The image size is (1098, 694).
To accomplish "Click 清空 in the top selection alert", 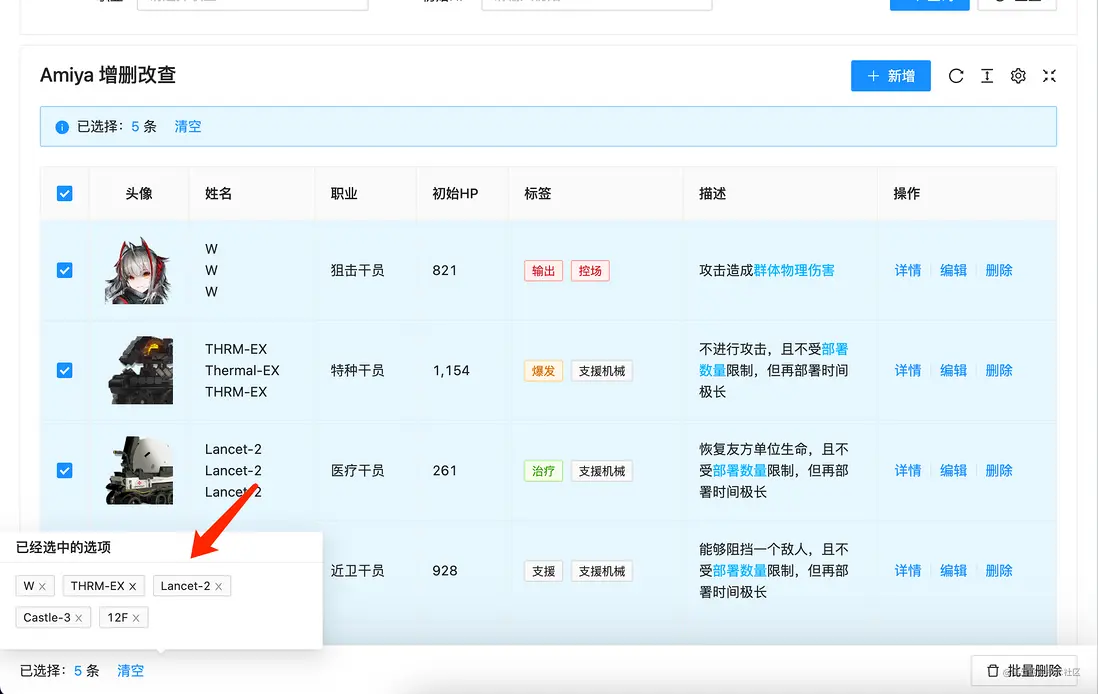I will pos(188,127).
